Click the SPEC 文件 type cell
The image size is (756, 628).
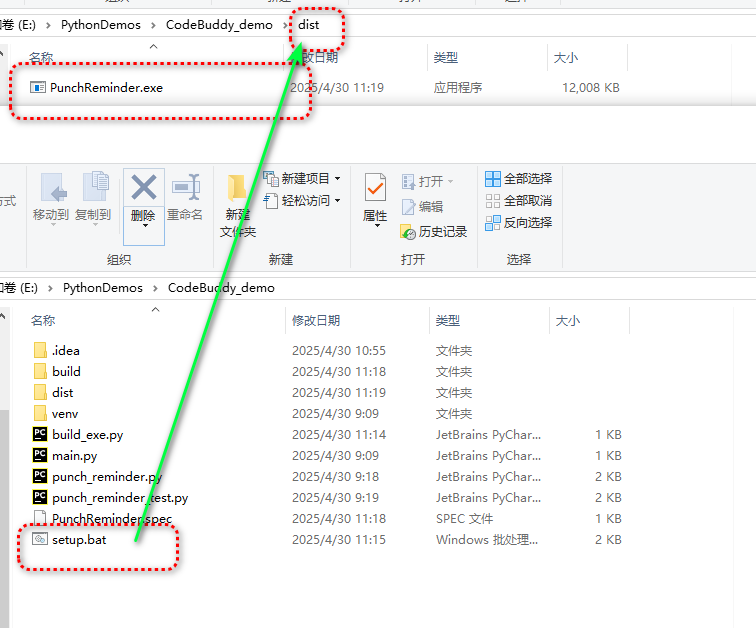click(464, 519)
